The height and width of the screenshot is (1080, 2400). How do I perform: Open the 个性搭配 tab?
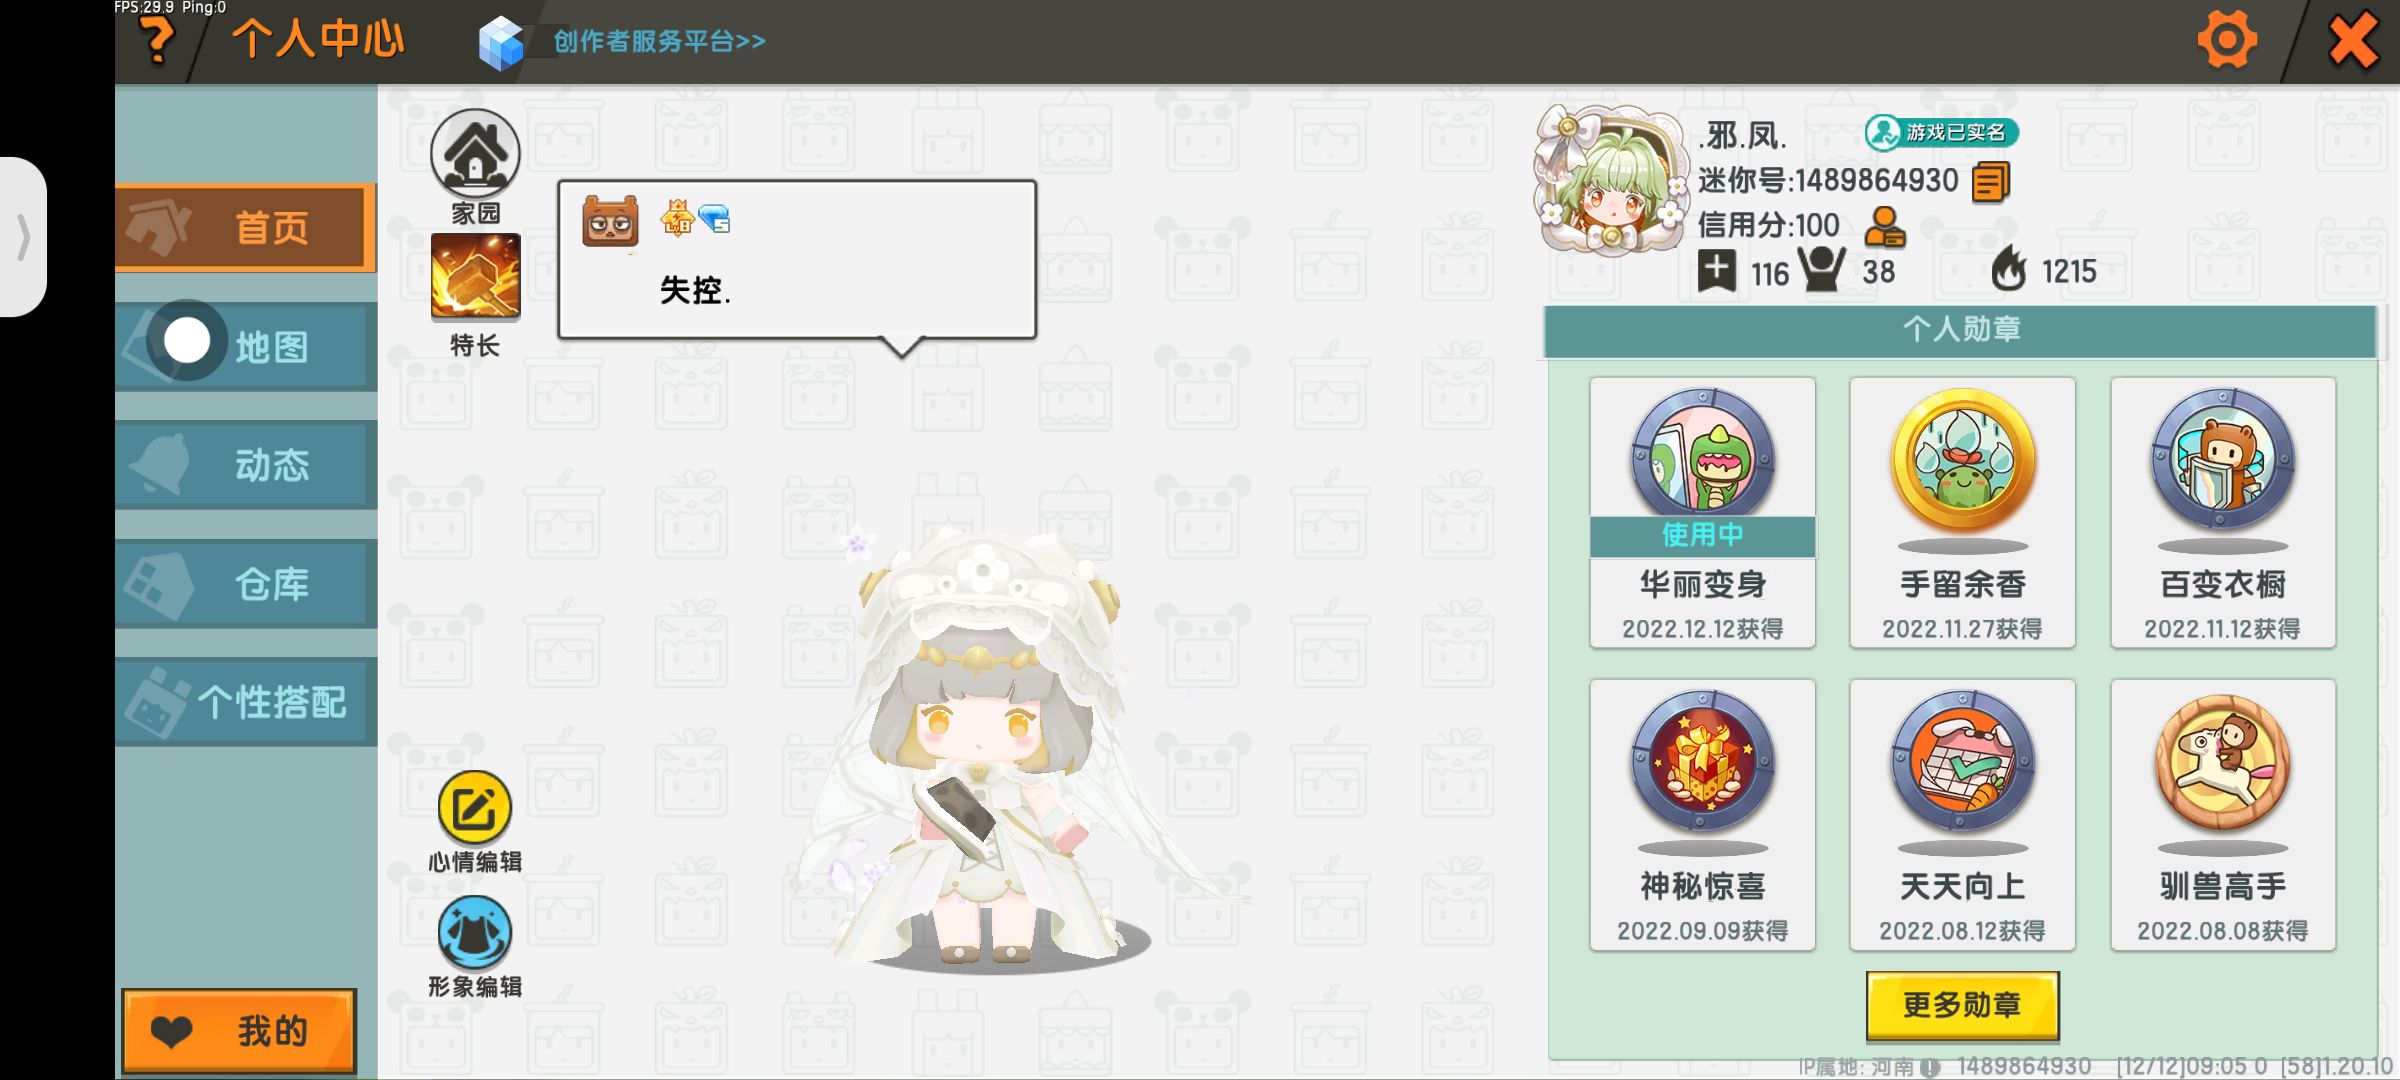click(x=245, y=702)
